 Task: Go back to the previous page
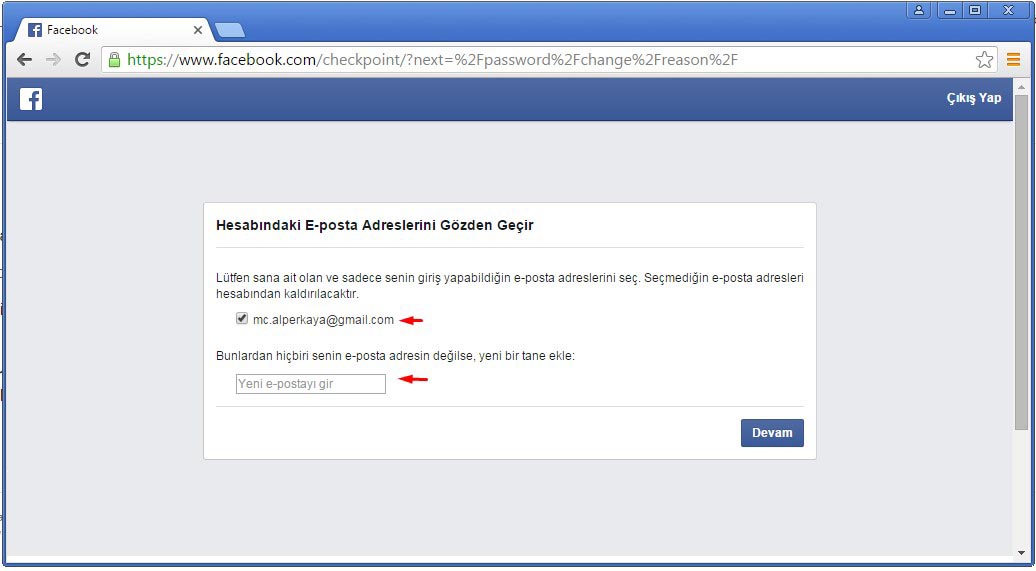(x=24, y=60)
